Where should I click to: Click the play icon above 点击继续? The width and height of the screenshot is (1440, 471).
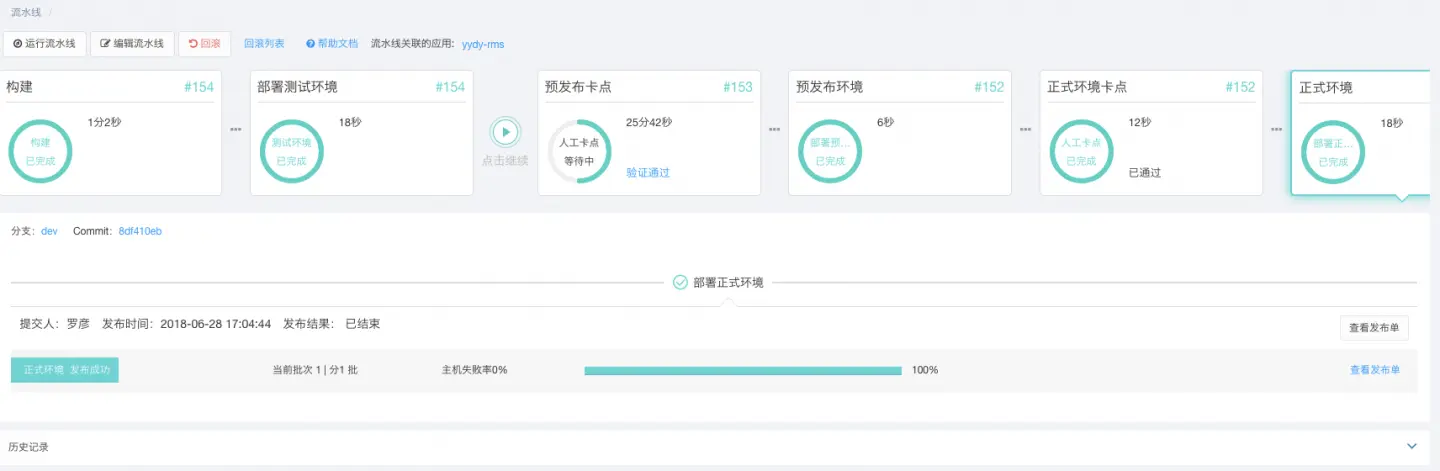pyautogui.click(x=505, y=132)
